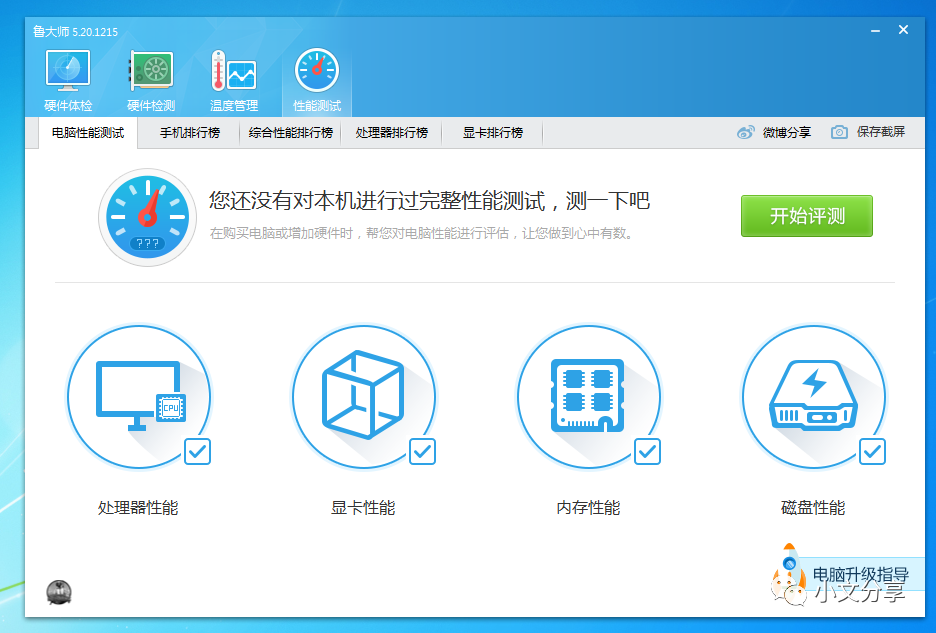Click the 鲁大师 5.20.1215 title text
Screen dimensions: 936x633
click(75, 32)
